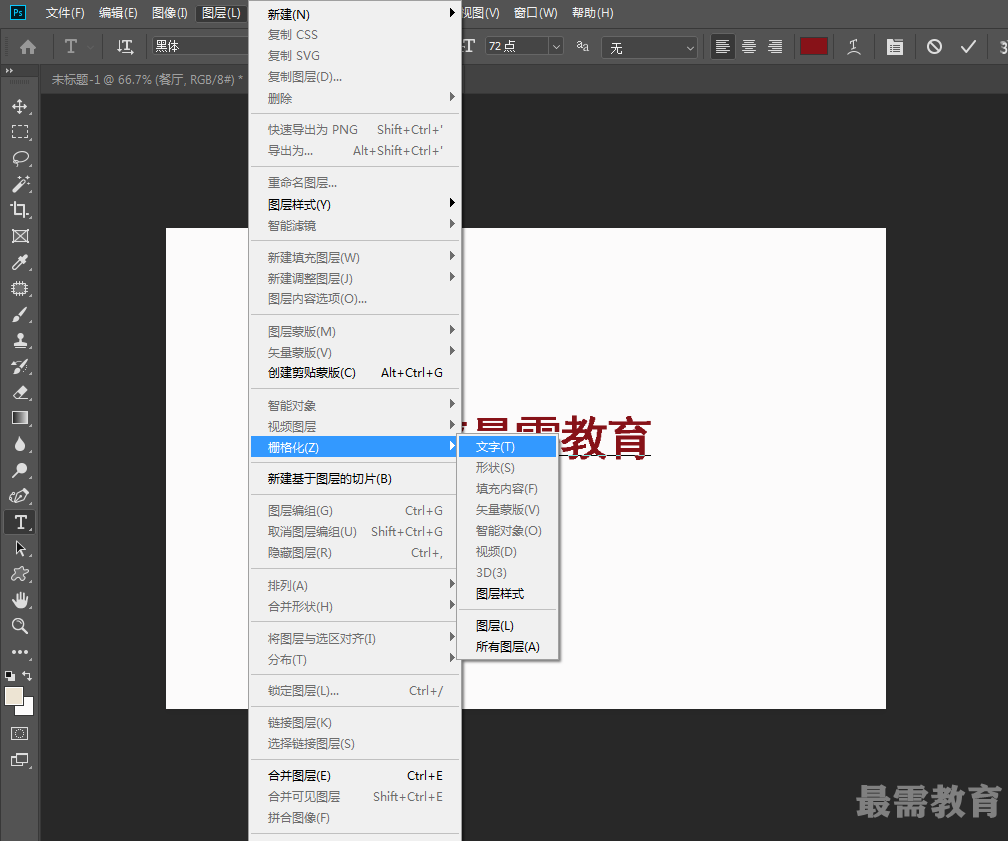The image size is (1008, 841).
Task: Set center align text
Action: (749, 47)
